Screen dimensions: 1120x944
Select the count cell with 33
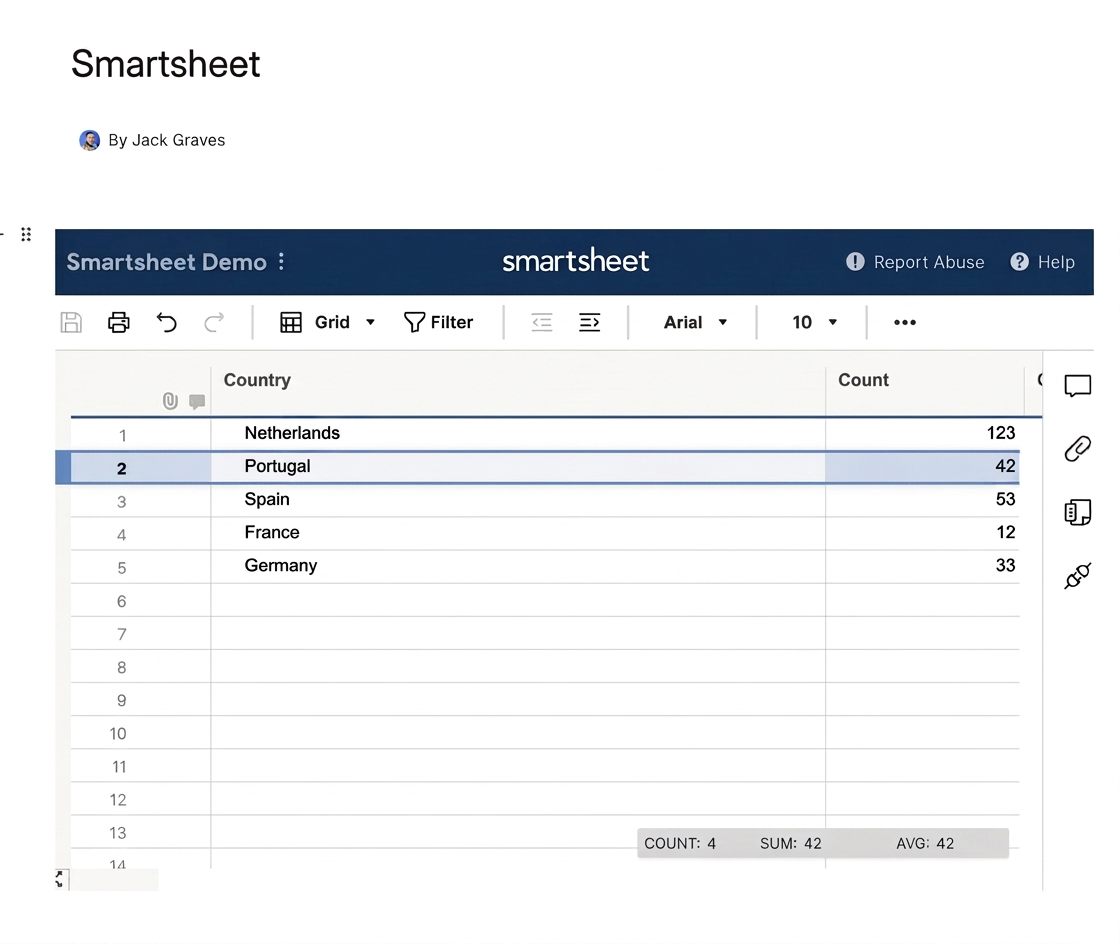(922, 566)
